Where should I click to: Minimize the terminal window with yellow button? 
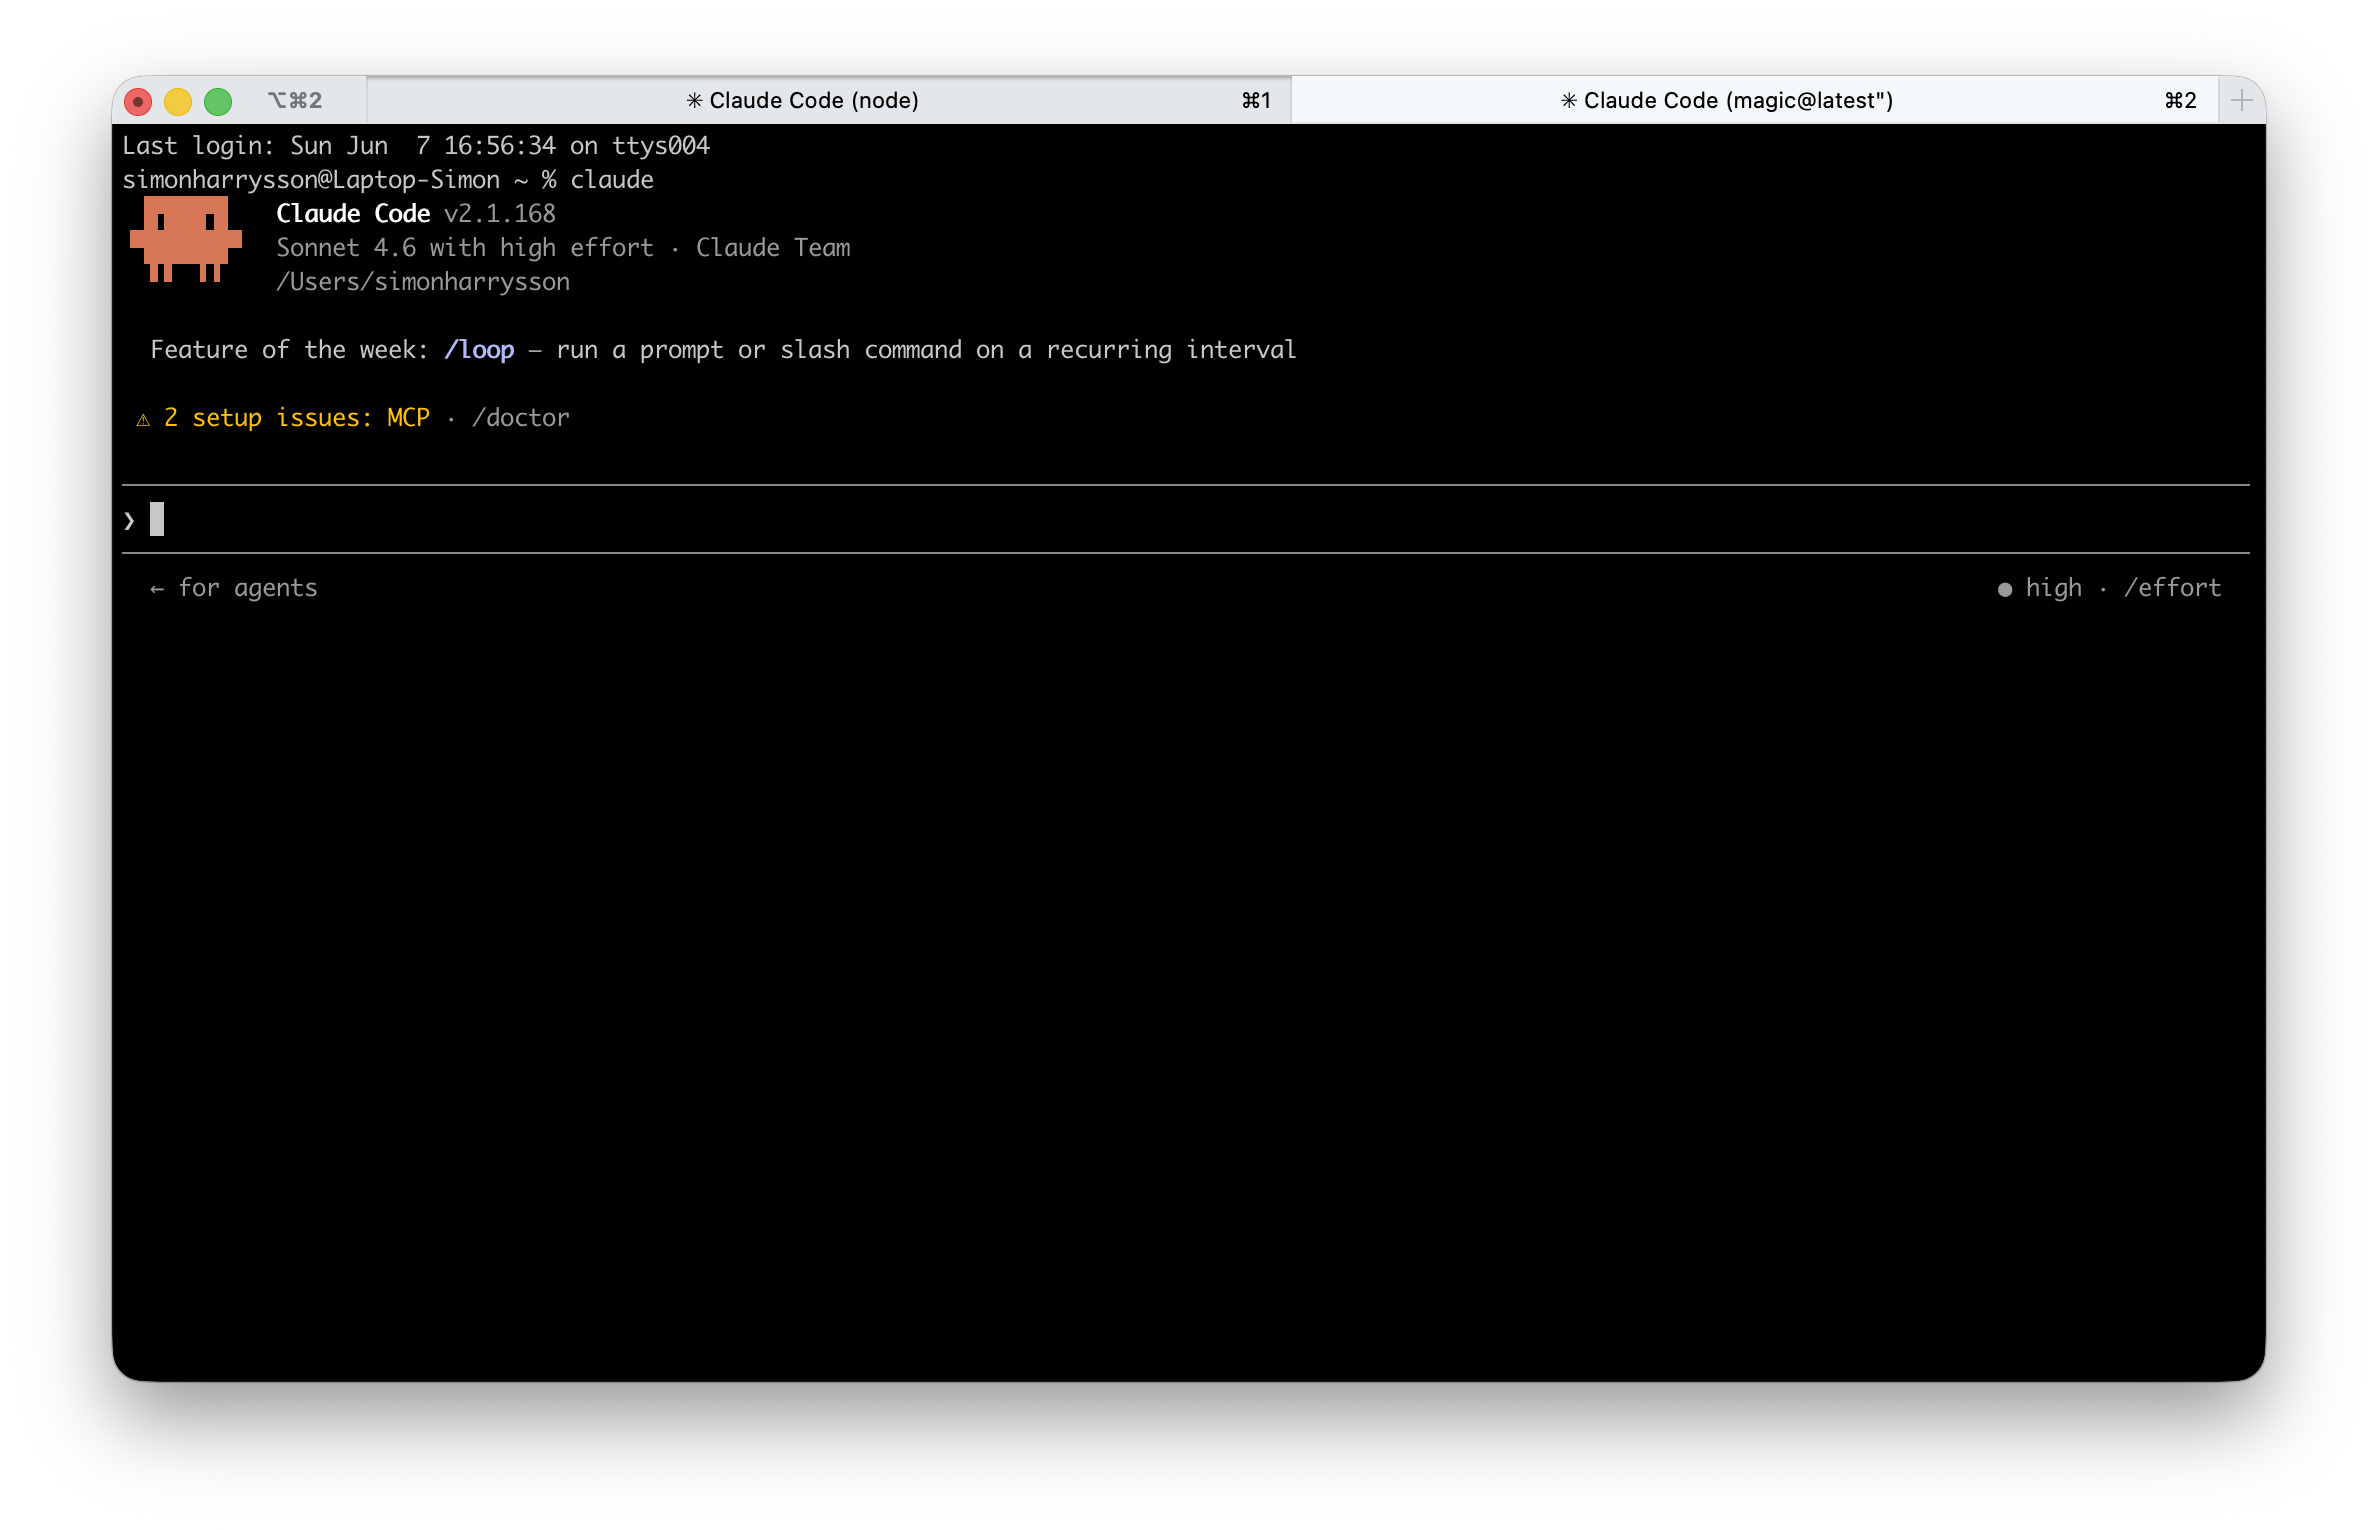click(178, 101)
